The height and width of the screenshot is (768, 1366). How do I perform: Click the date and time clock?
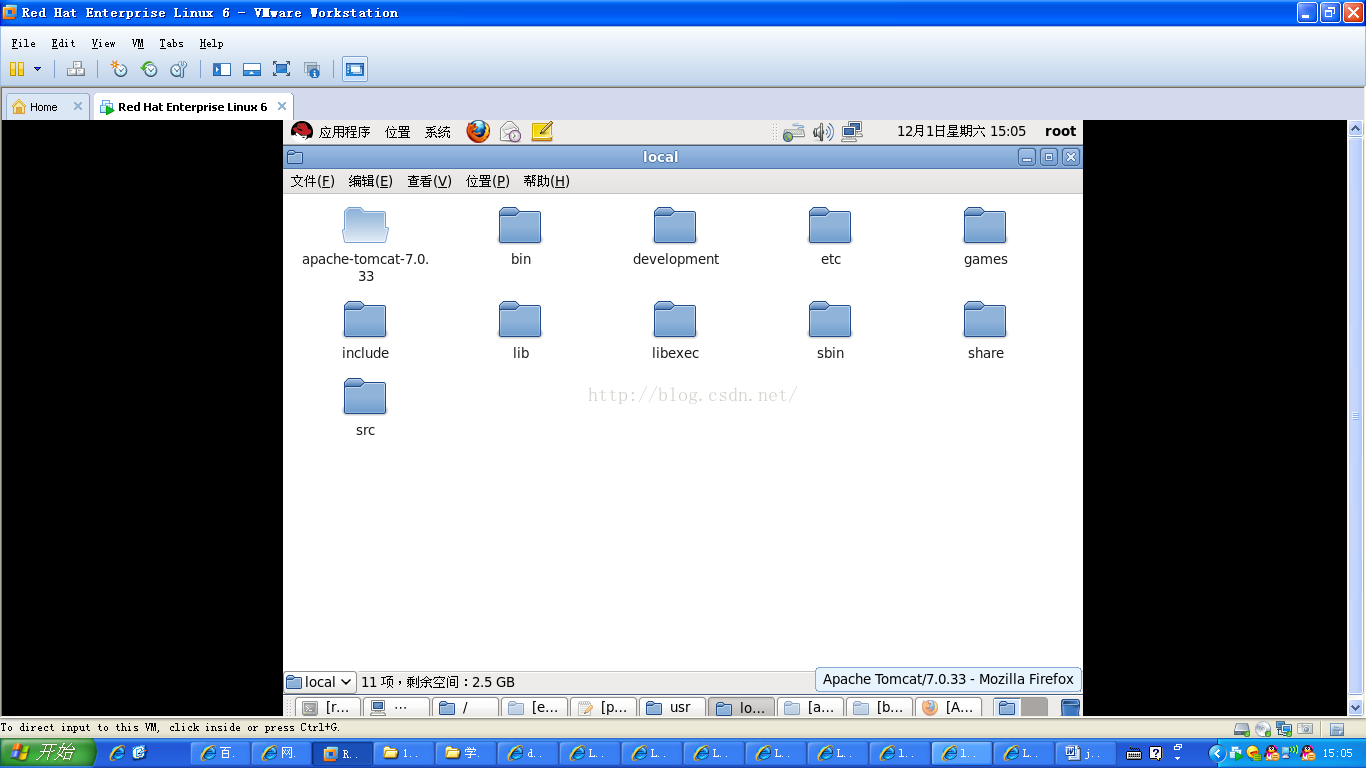click(961, 131)
